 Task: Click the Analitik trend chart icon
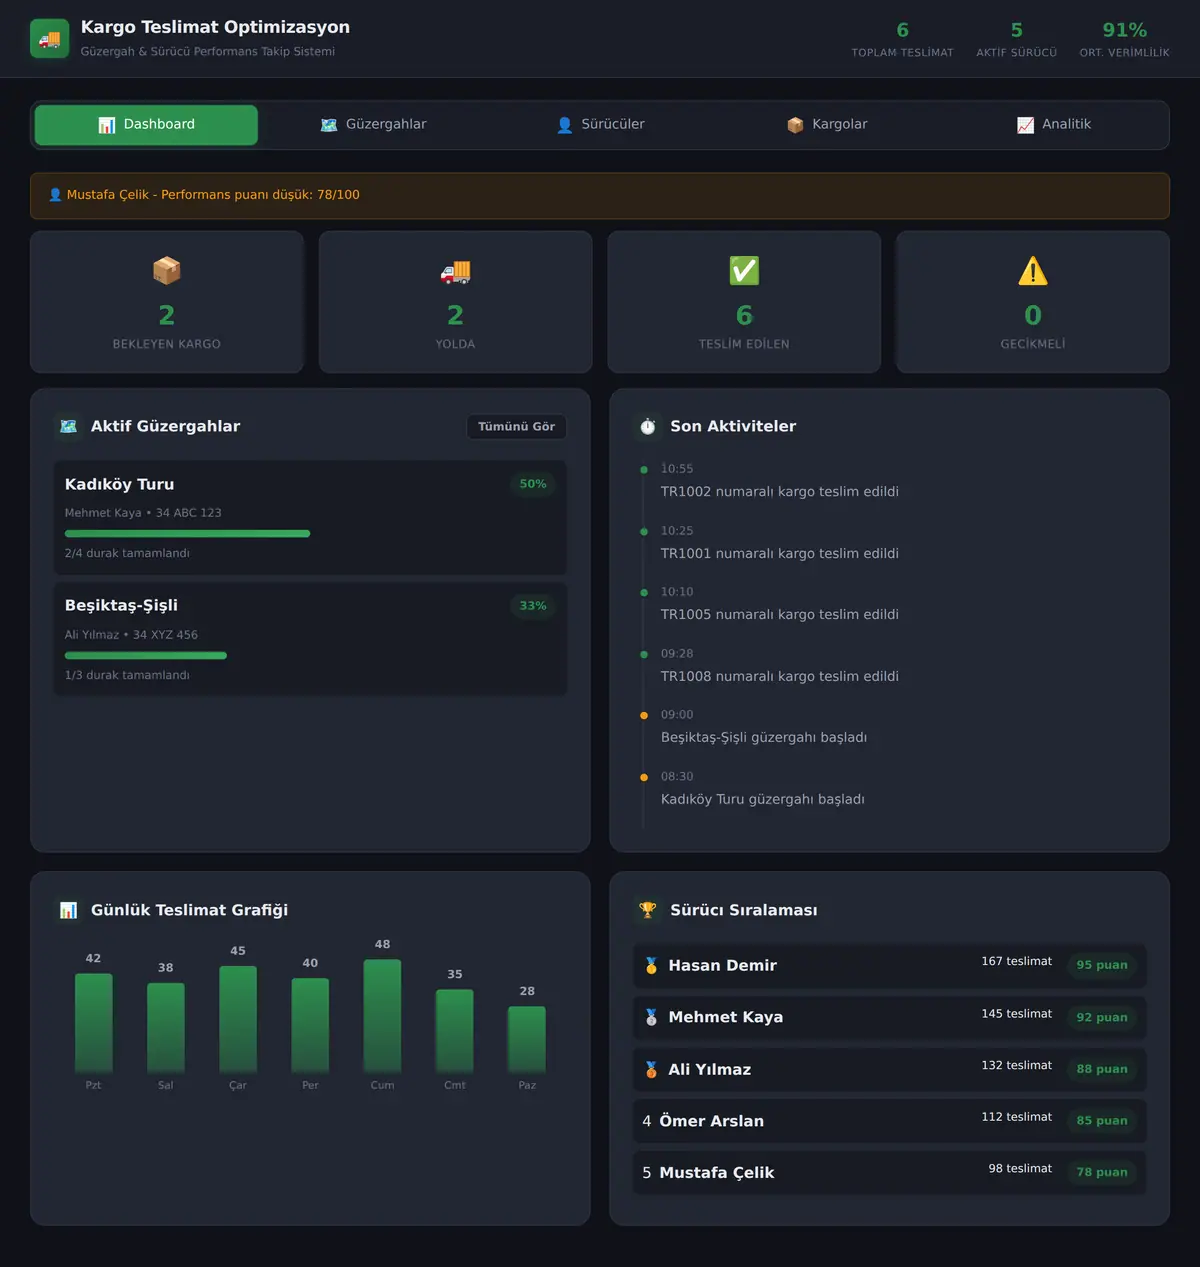tap(1025, 125)
